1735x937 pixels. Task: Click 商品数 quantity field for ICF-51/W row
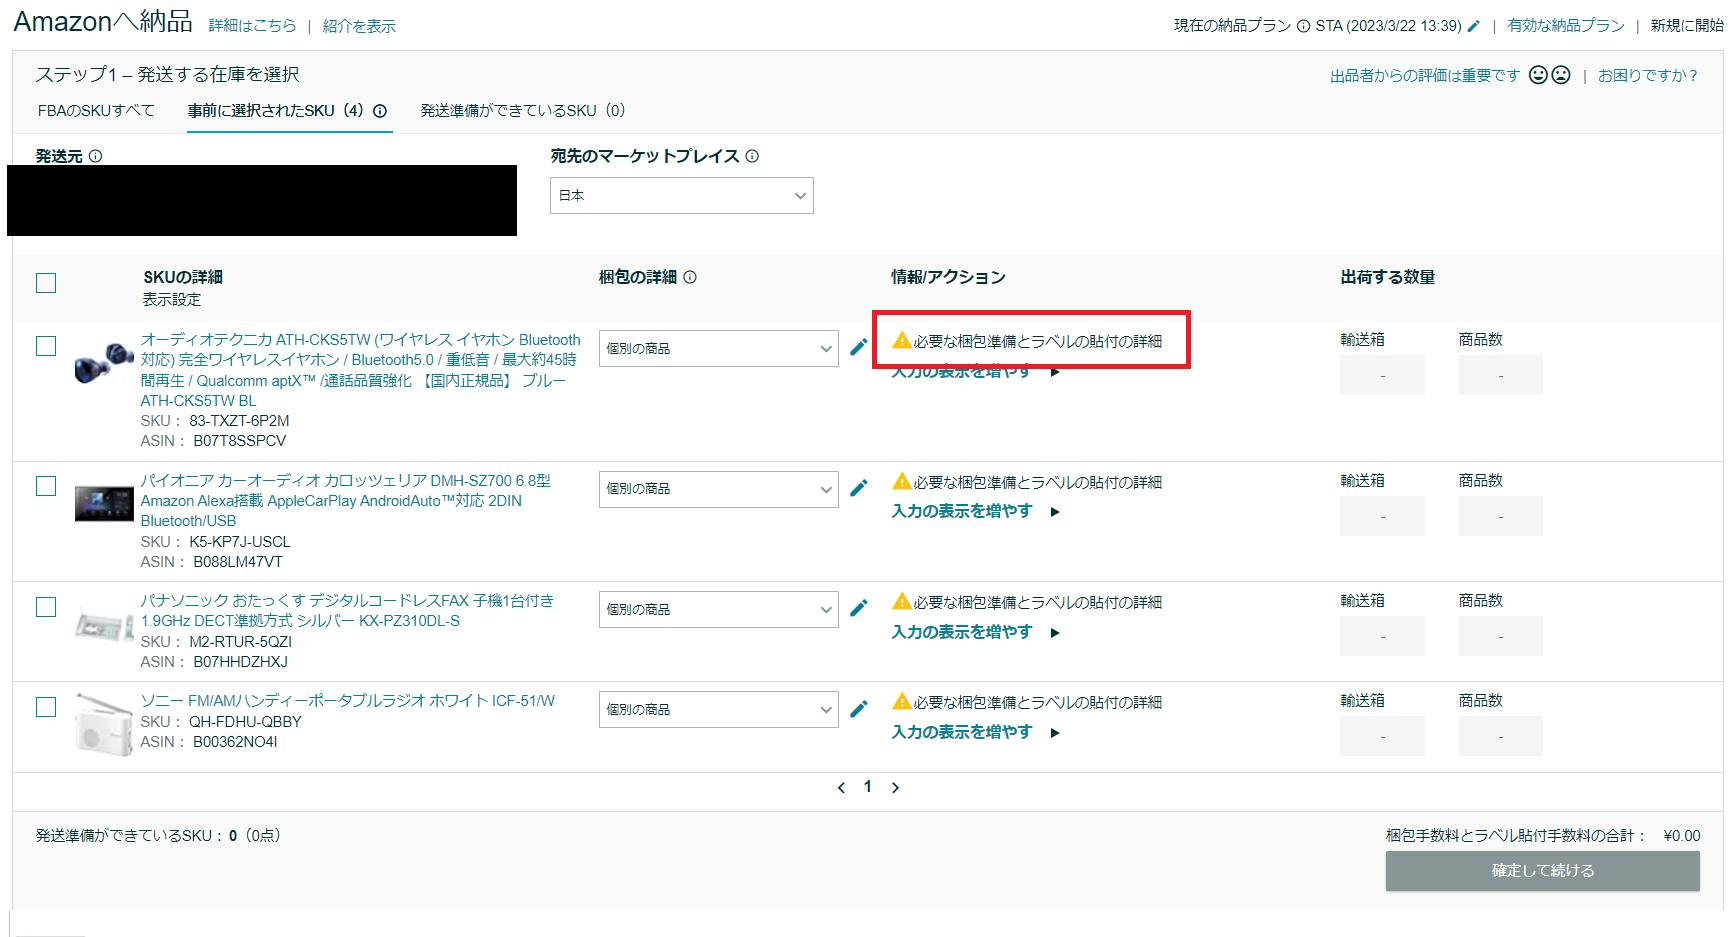1500,737
